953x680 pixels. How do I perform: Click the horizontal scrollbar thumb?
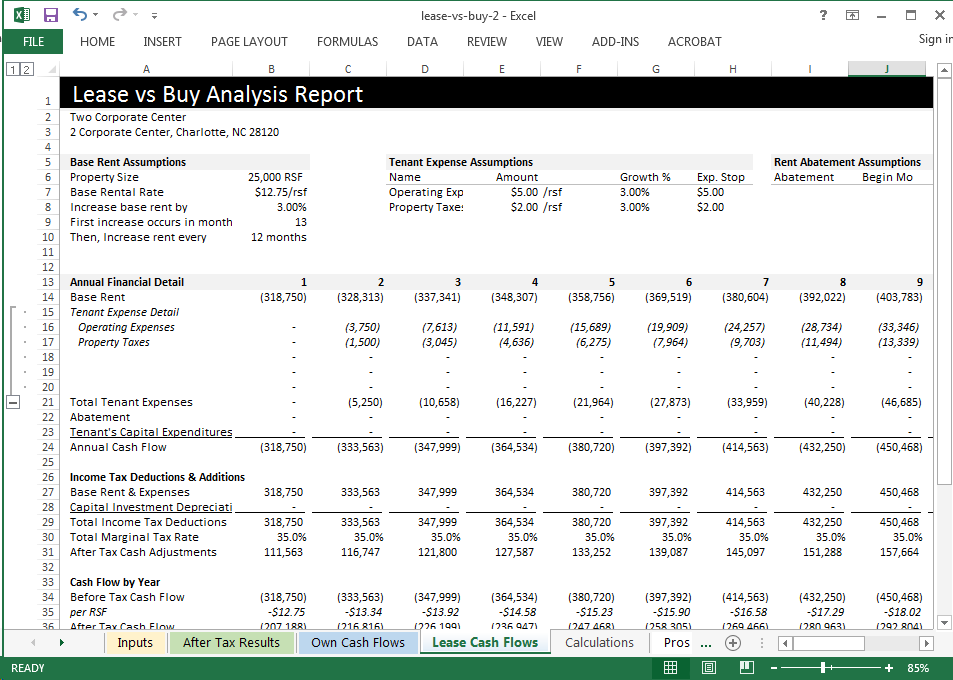[828, 643]
